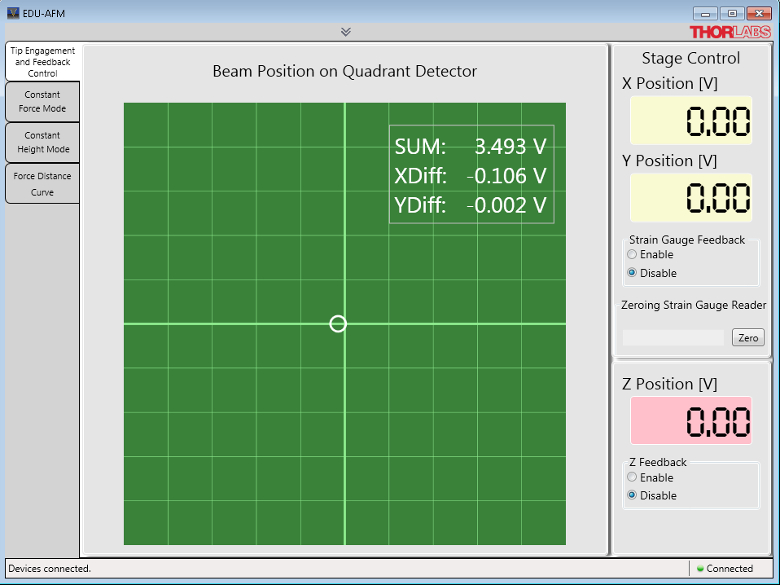Switch to Constant Force Mode tab
The image size is (780, 585).
pyautogui.click(x=42, y=101)
